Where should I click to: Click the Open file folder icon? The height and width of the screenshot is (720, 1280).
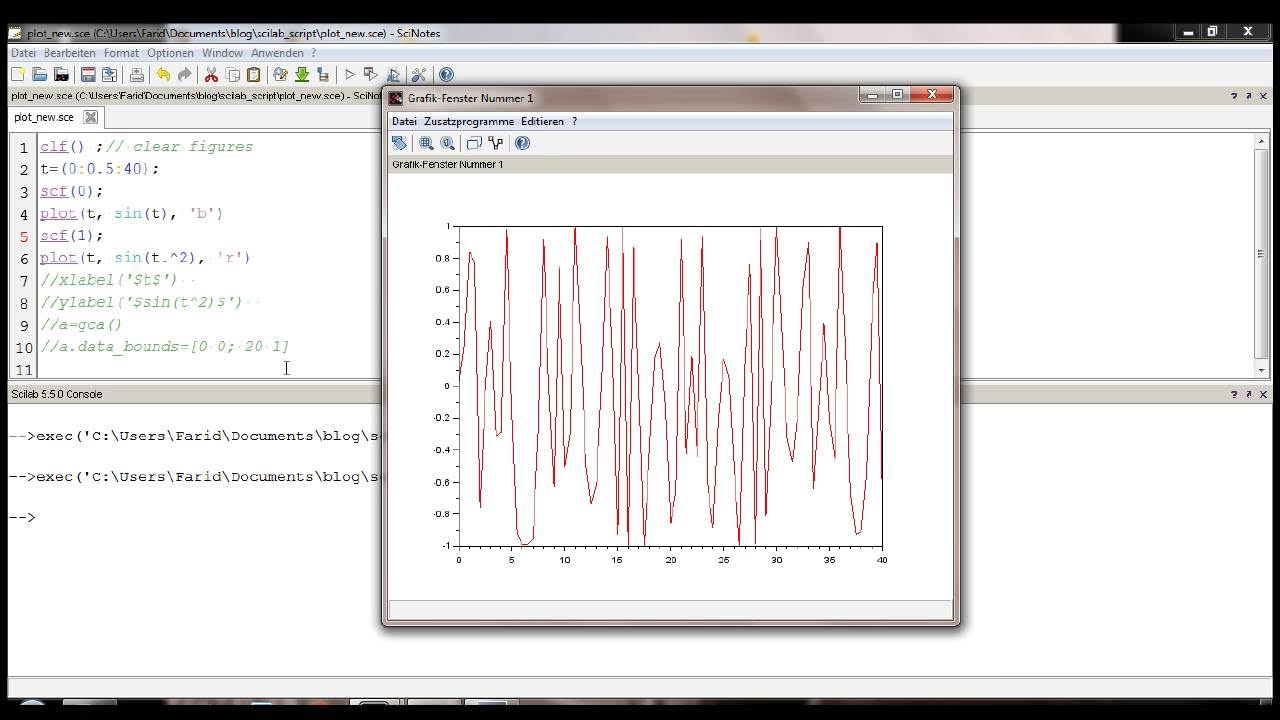[x=40, y=74]
